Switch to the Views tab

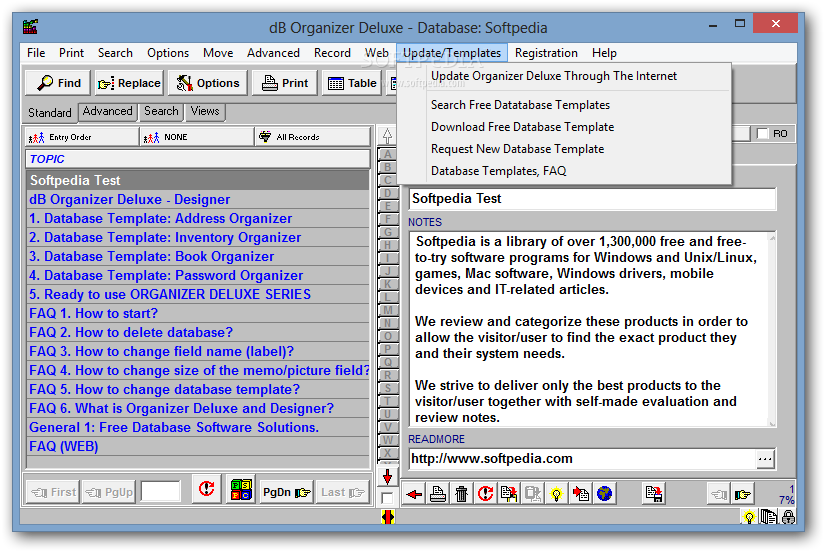(205, 112)
